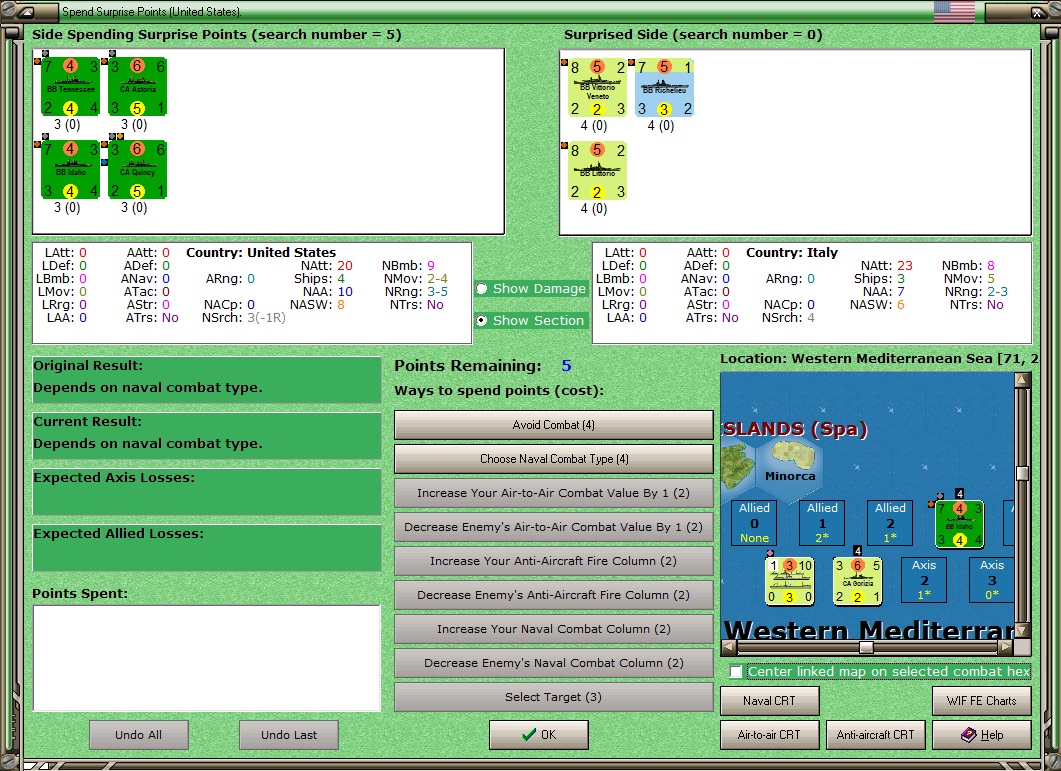Click the Undo All button
The height and width of the screenshot is (771, 1061).
click(x=139, y=735)
